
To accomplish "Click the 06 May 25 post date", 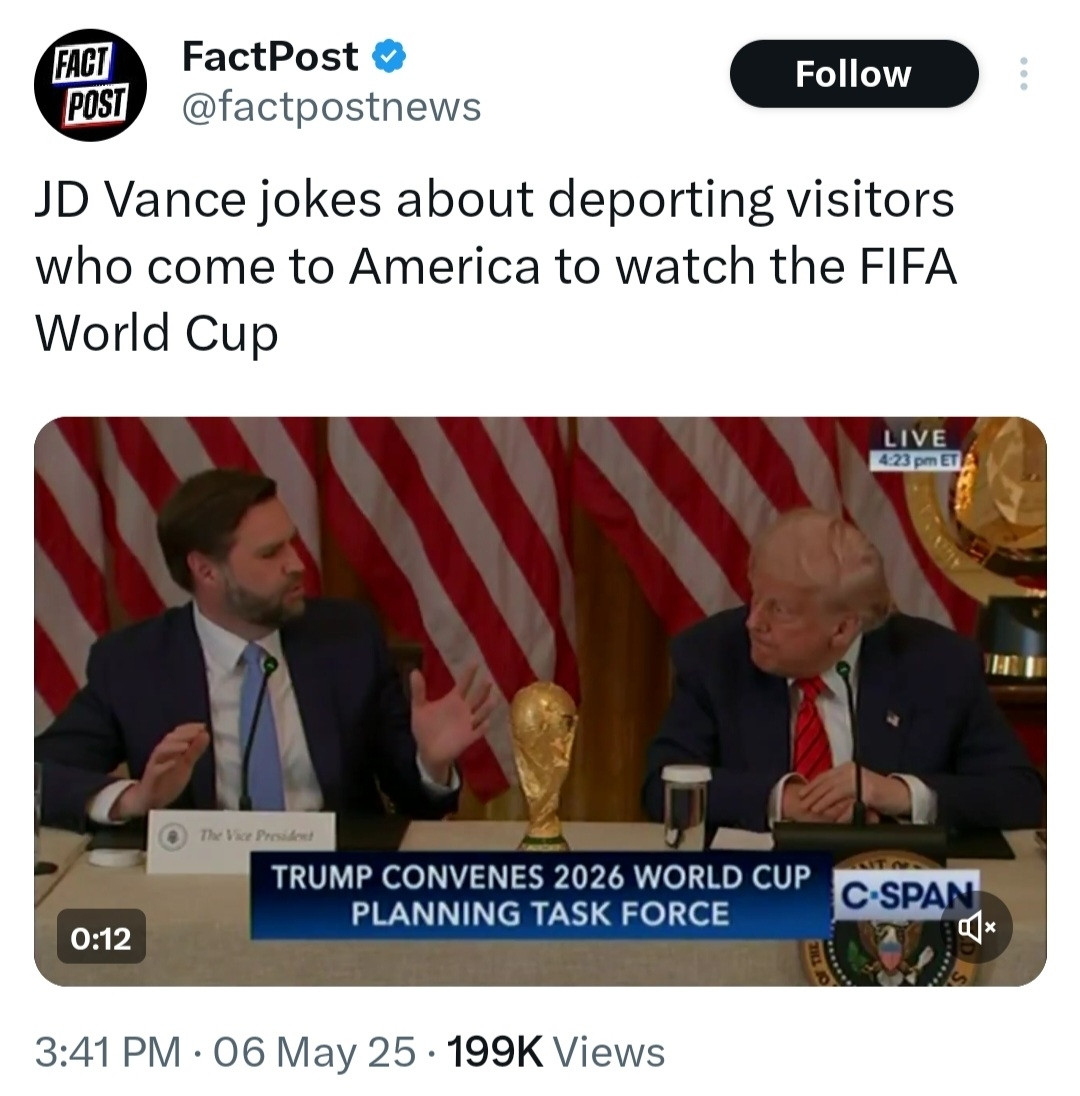I will [x=314, y=1051].
